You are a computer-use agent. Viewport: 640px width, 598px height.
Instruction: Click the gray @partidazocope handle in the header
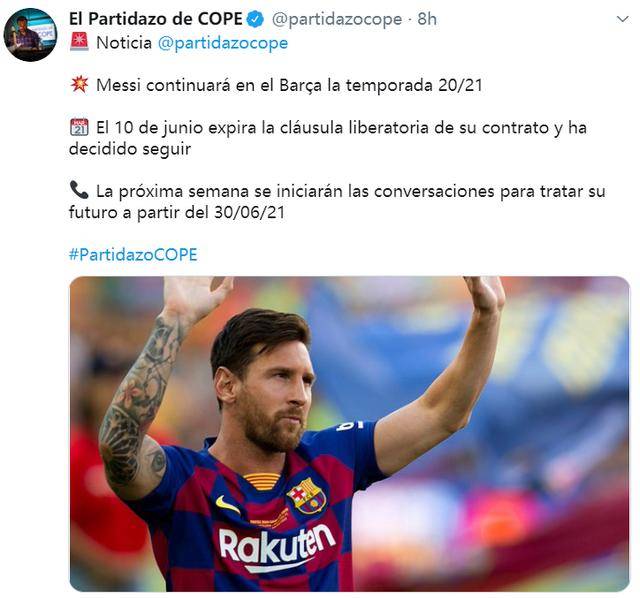click(x=336, y=19)
